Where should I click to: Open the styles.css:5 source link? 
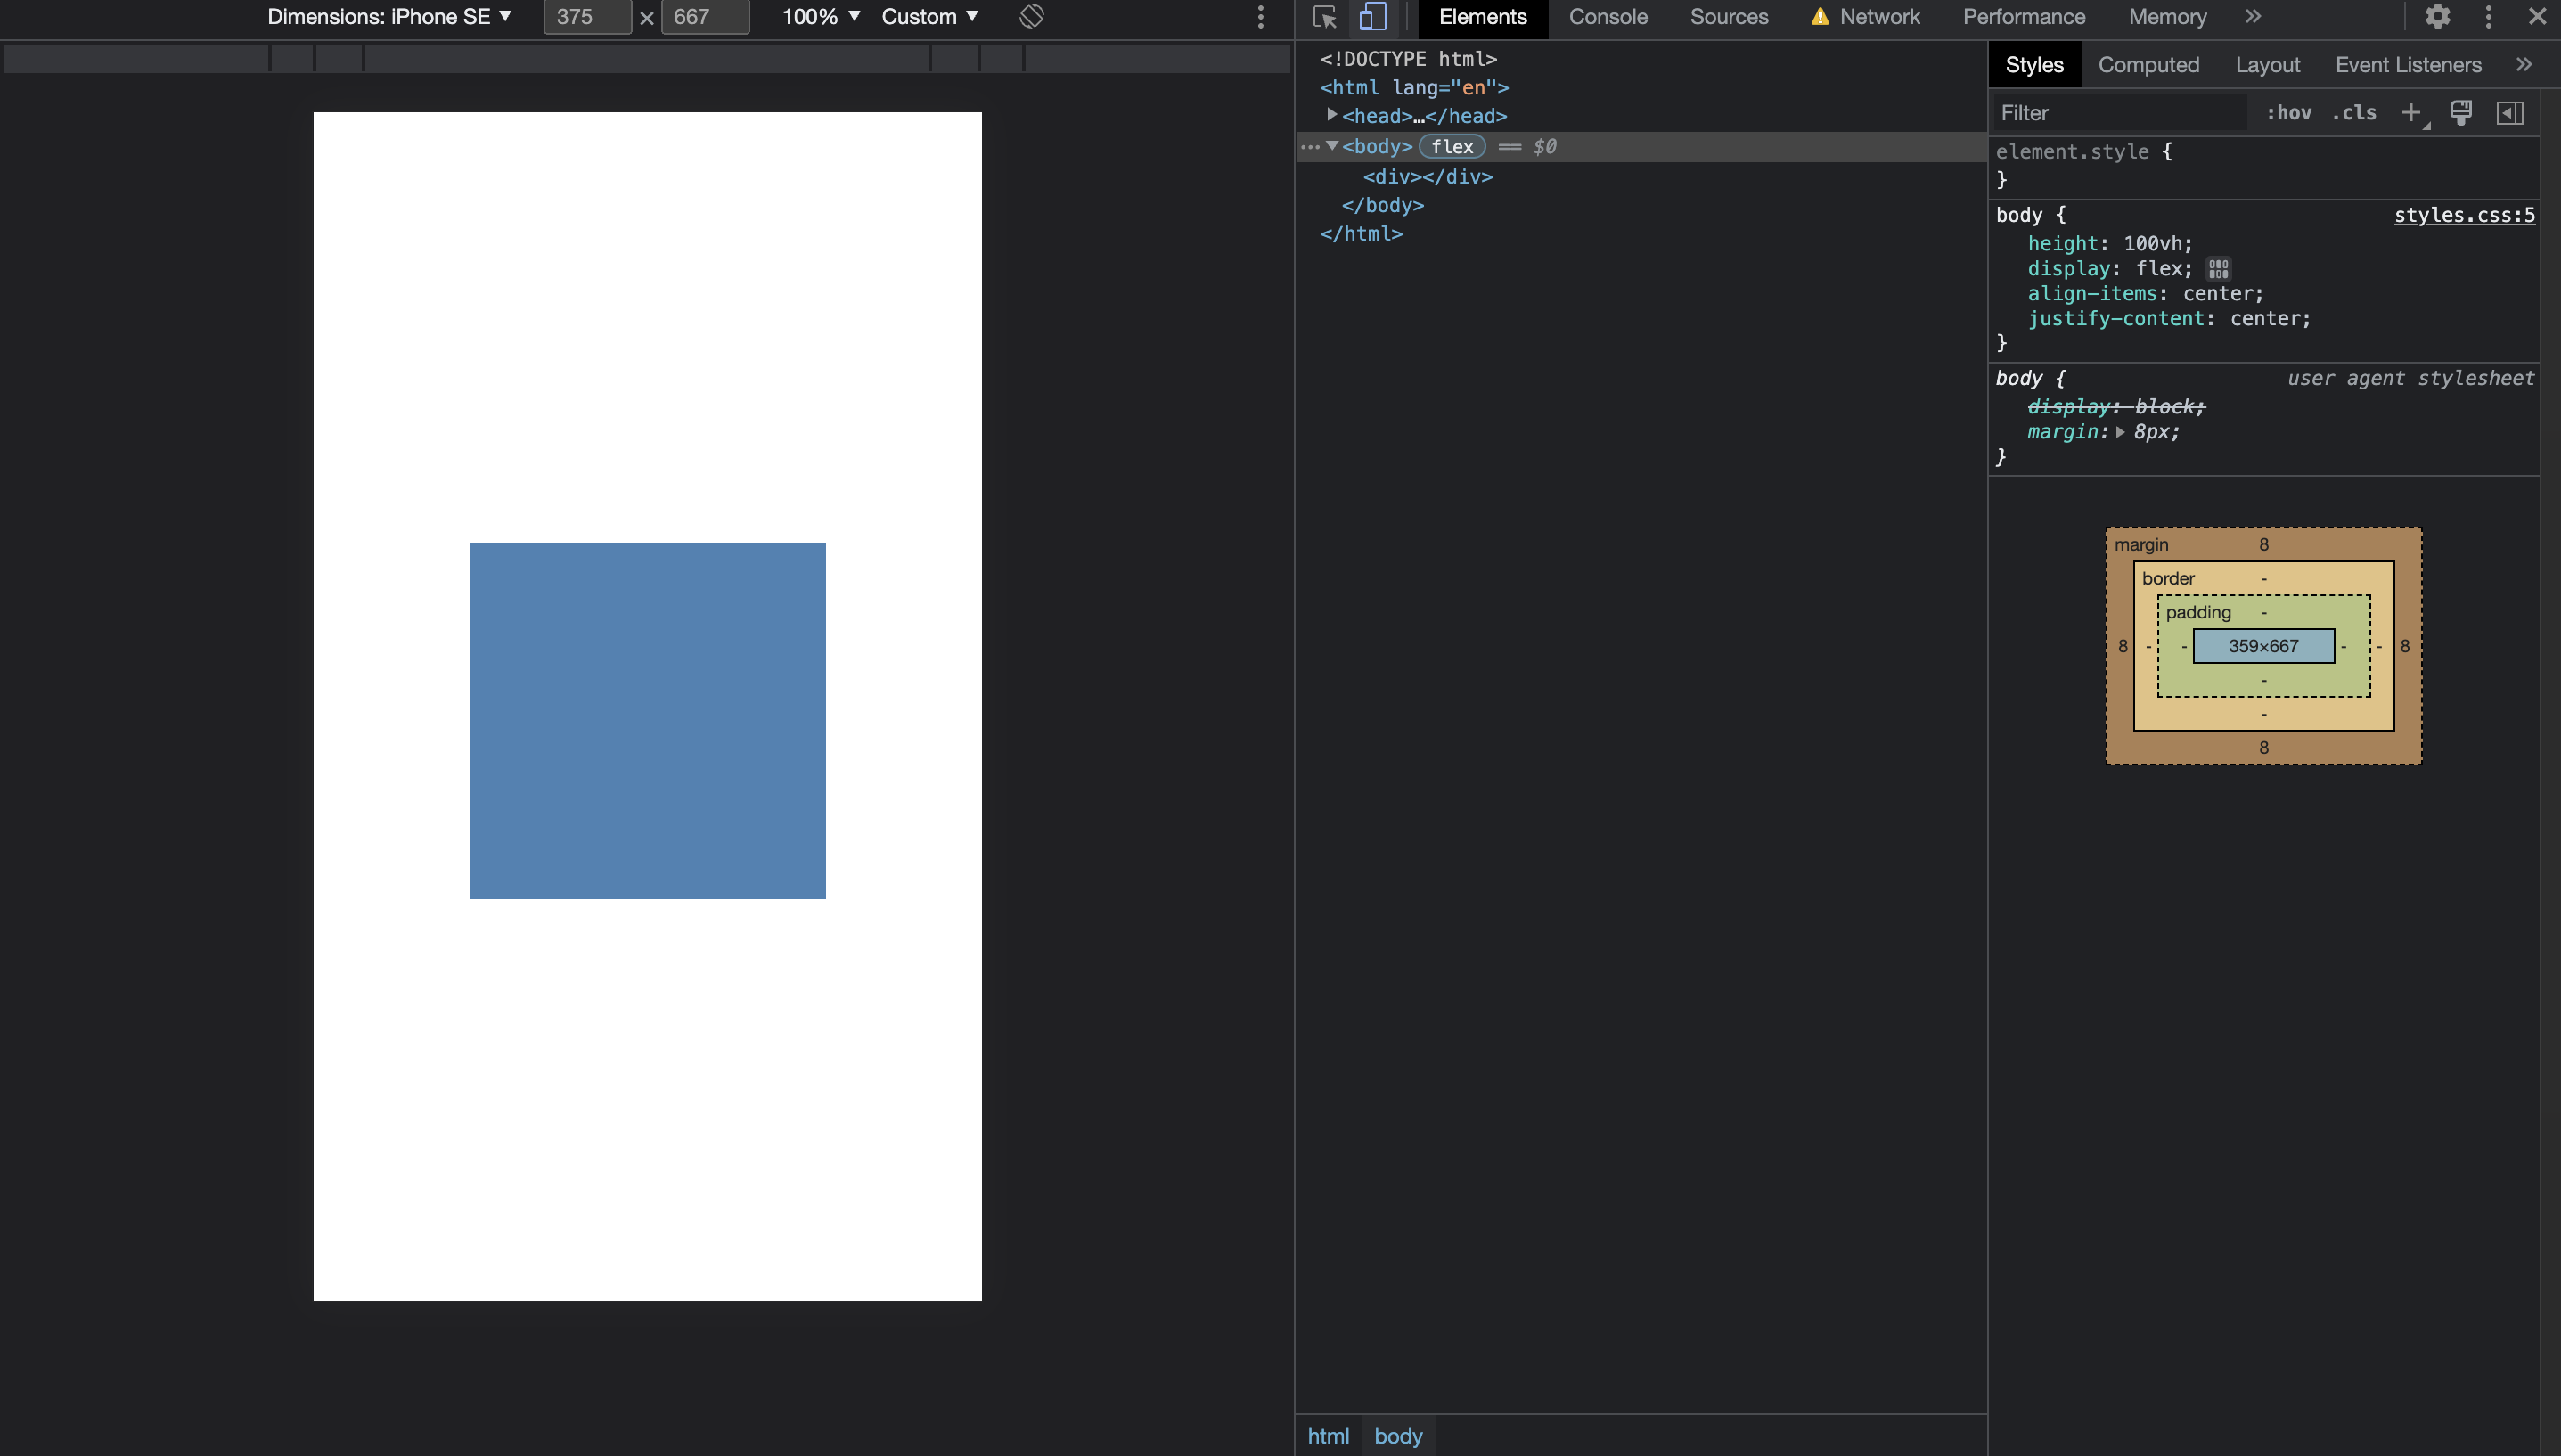pos(2464,215)
